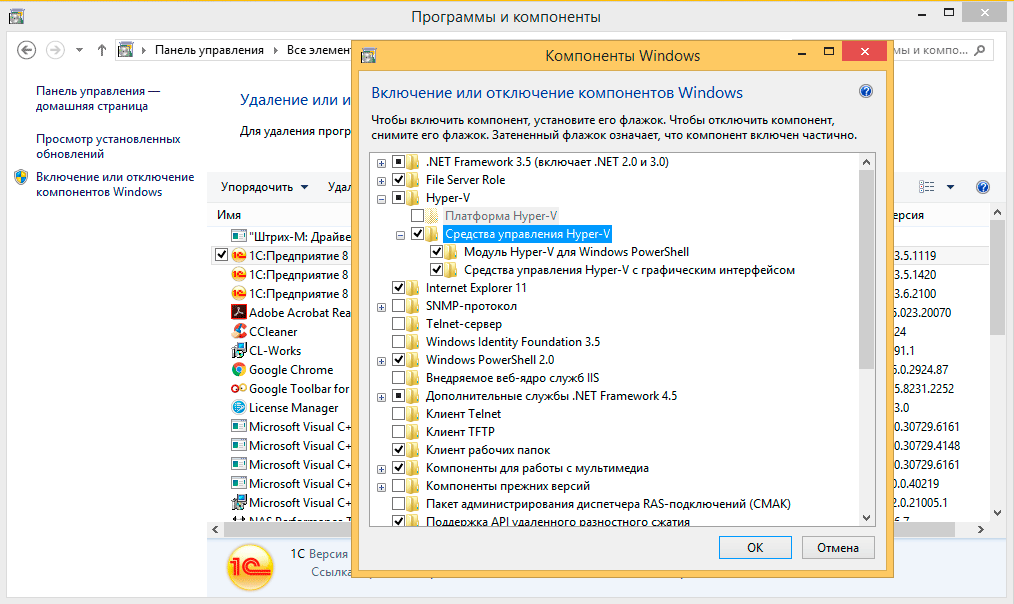Enable Клиент Telnet checkbox

(398, 413)
